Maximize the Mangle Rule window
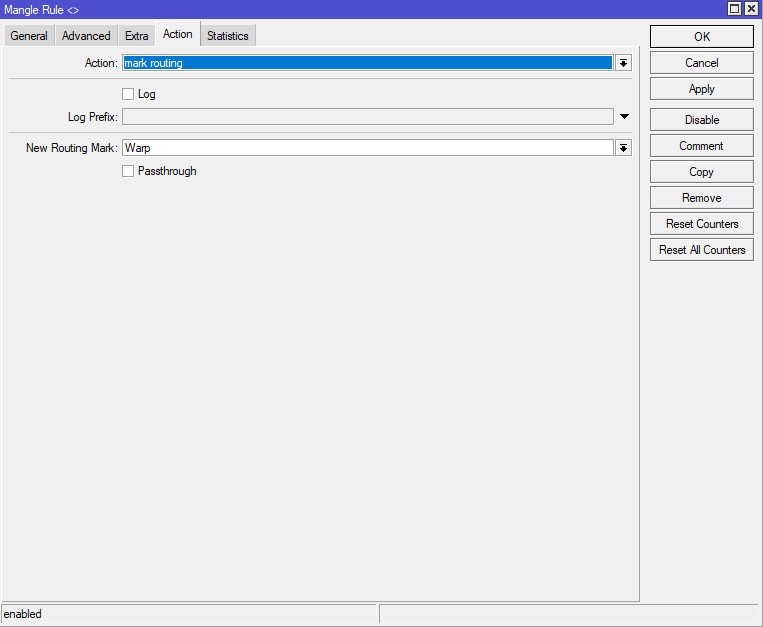 click(x=734, y=9)
